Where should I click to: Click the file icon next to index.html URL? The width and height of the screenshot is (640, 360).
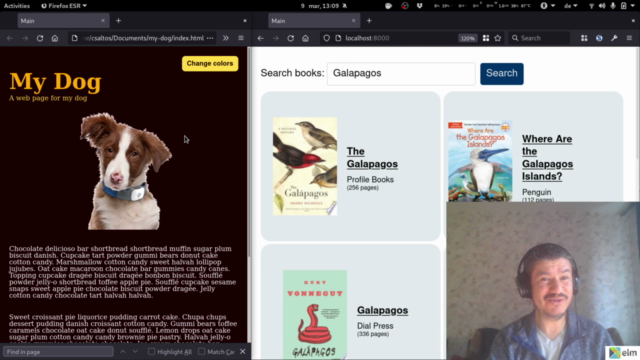click(74, 38)
